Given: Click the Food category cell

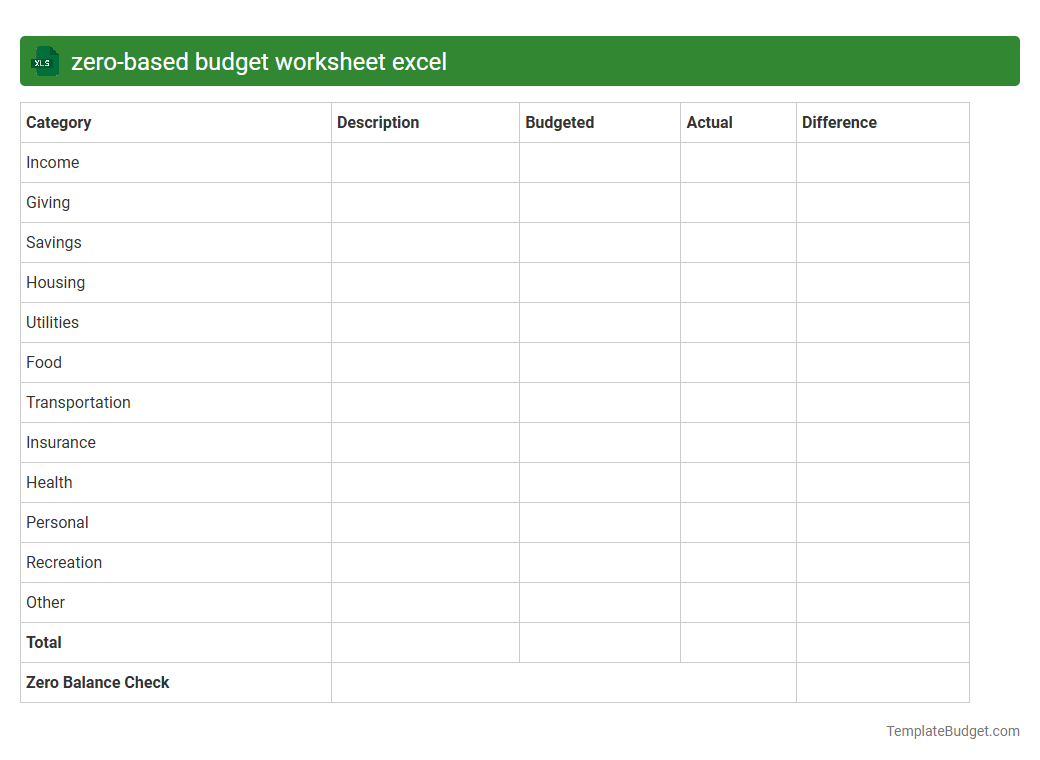Looking at the screenshot, I should pyautogui.click(x=44, y=362).
